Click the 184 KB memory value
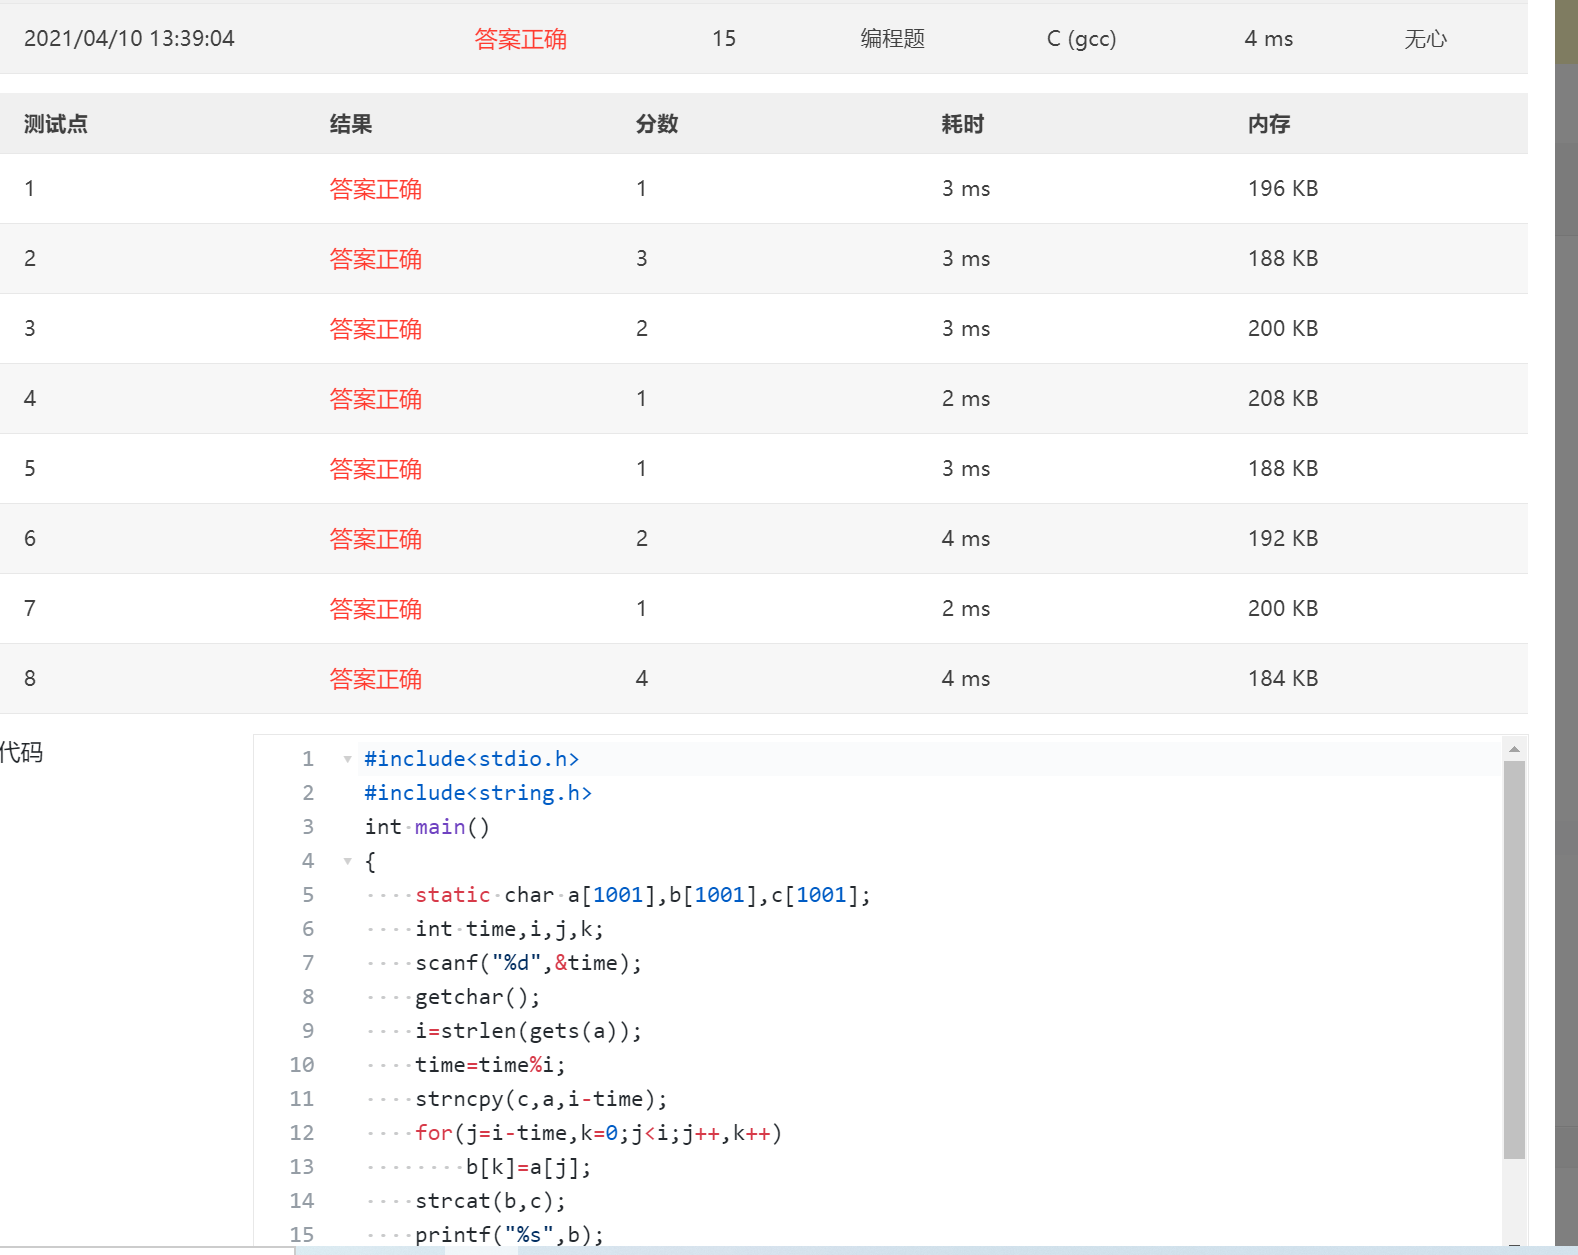Viewport: 1578px width, 1255px height. coord(1283,679)
